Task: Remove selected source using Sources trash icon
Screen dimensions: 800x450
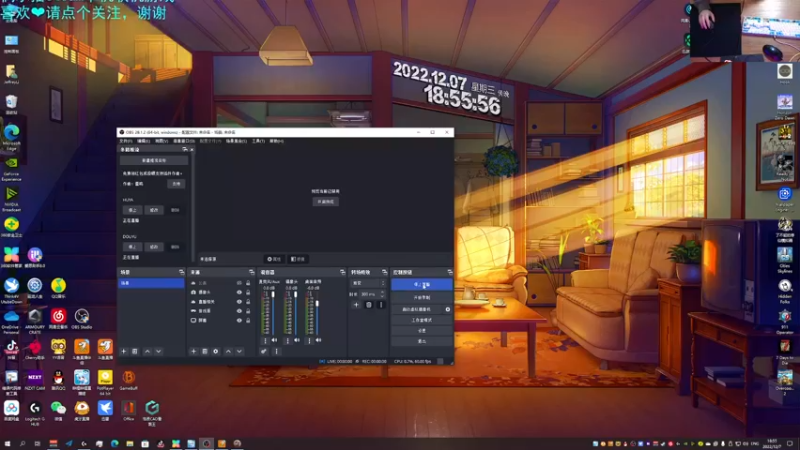Action: tap(205, 351)
